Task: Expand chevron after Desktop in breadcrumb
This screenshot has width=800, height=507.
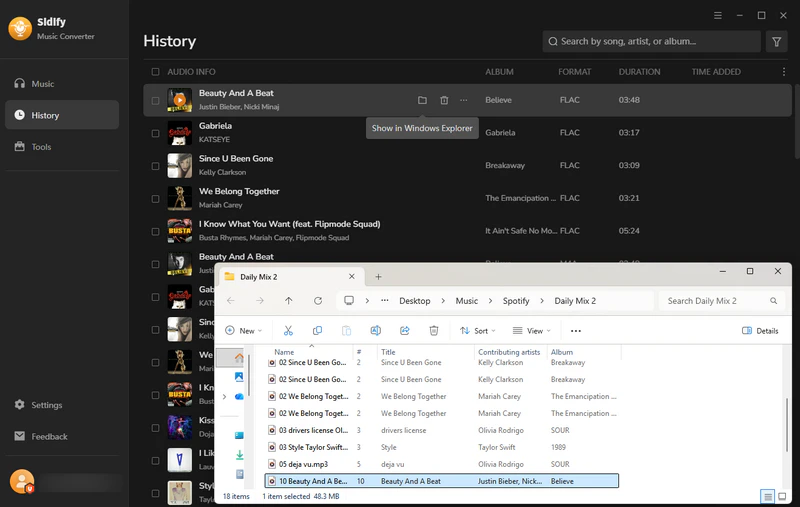Action: [x=443, y=301]
